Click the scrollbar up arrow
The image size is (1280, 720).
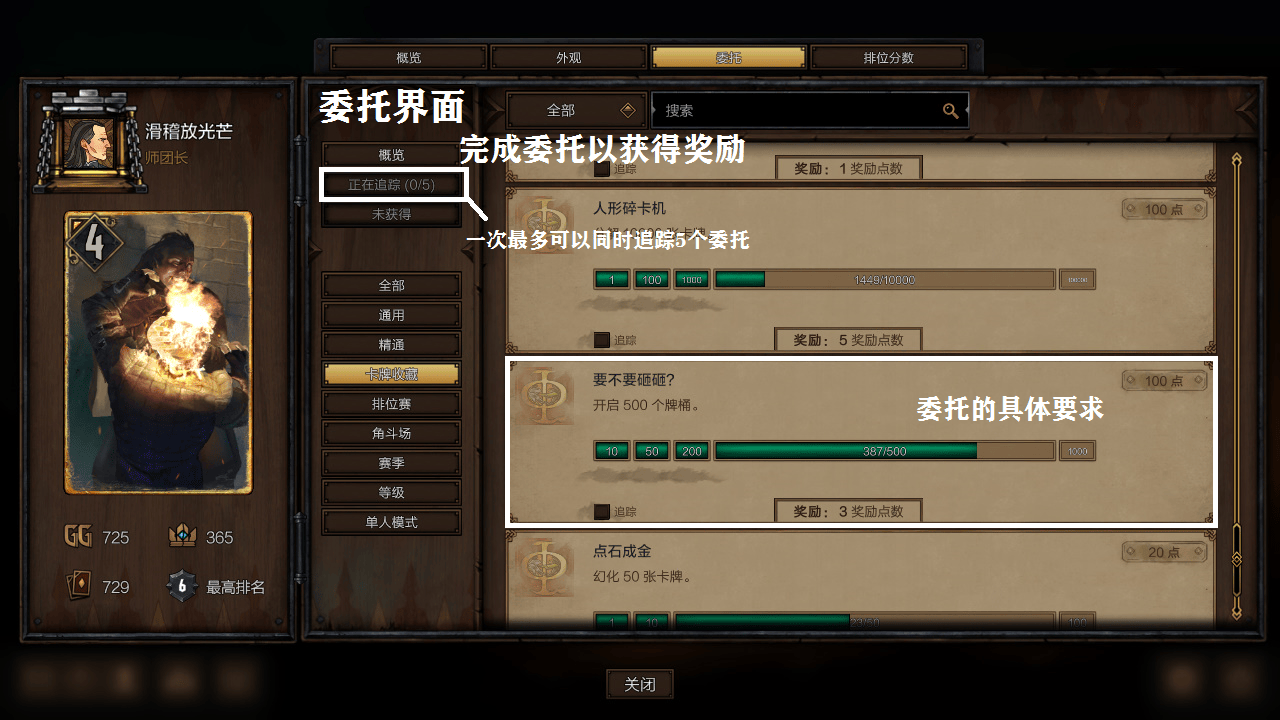click(x=1237, y=160)
